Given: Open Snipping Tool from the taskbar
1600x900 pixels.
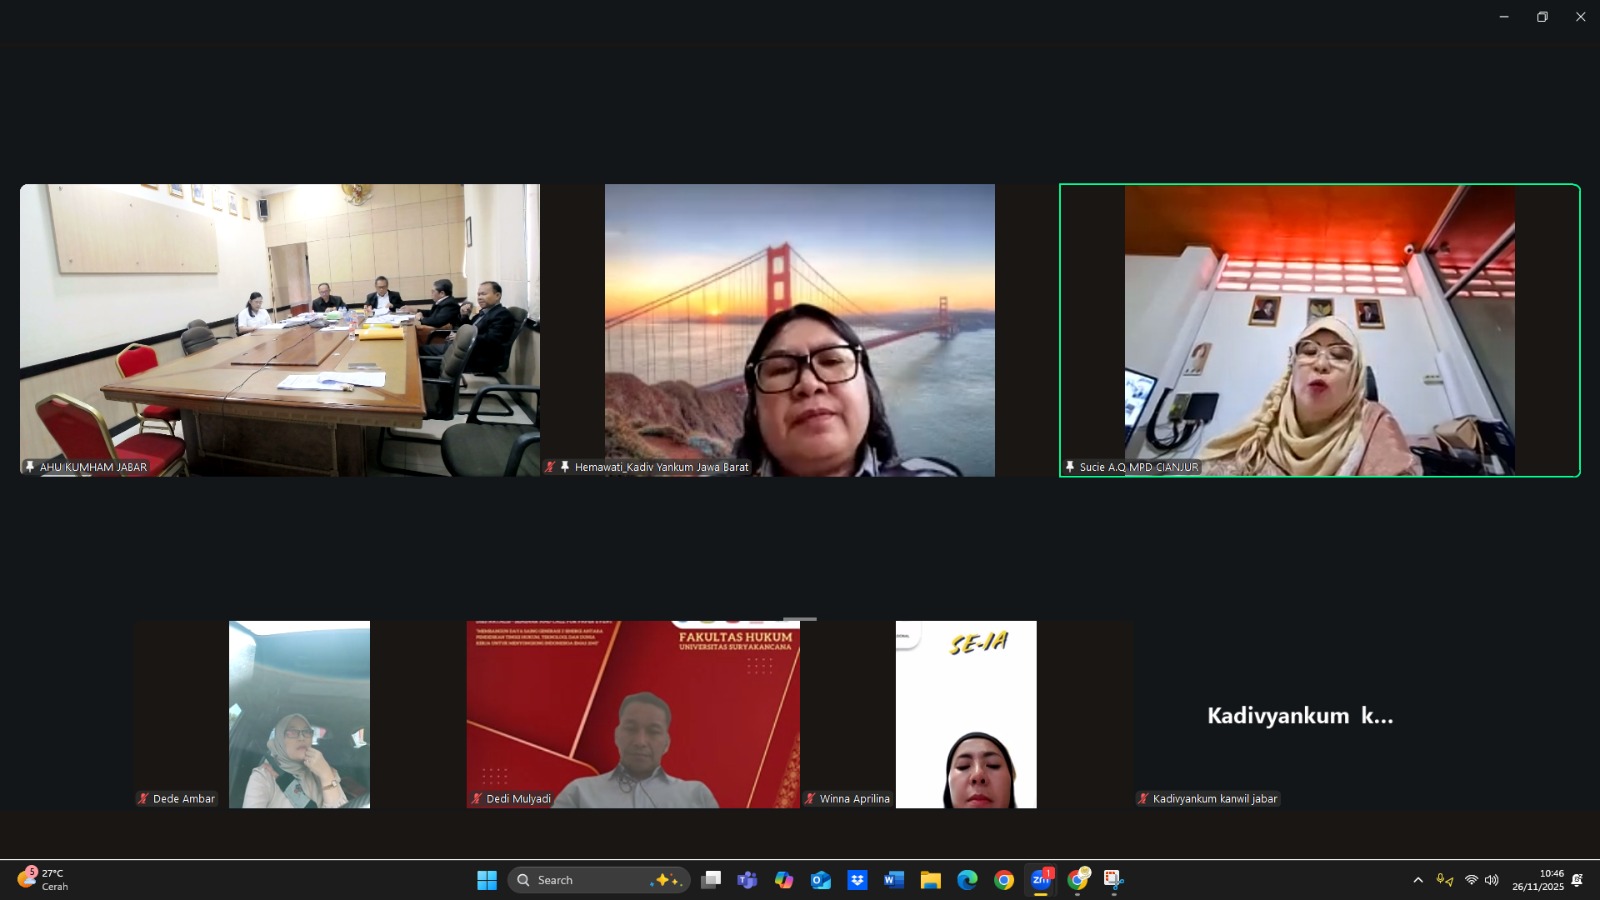Looking at the screenshot, I should coord(1114,880).
